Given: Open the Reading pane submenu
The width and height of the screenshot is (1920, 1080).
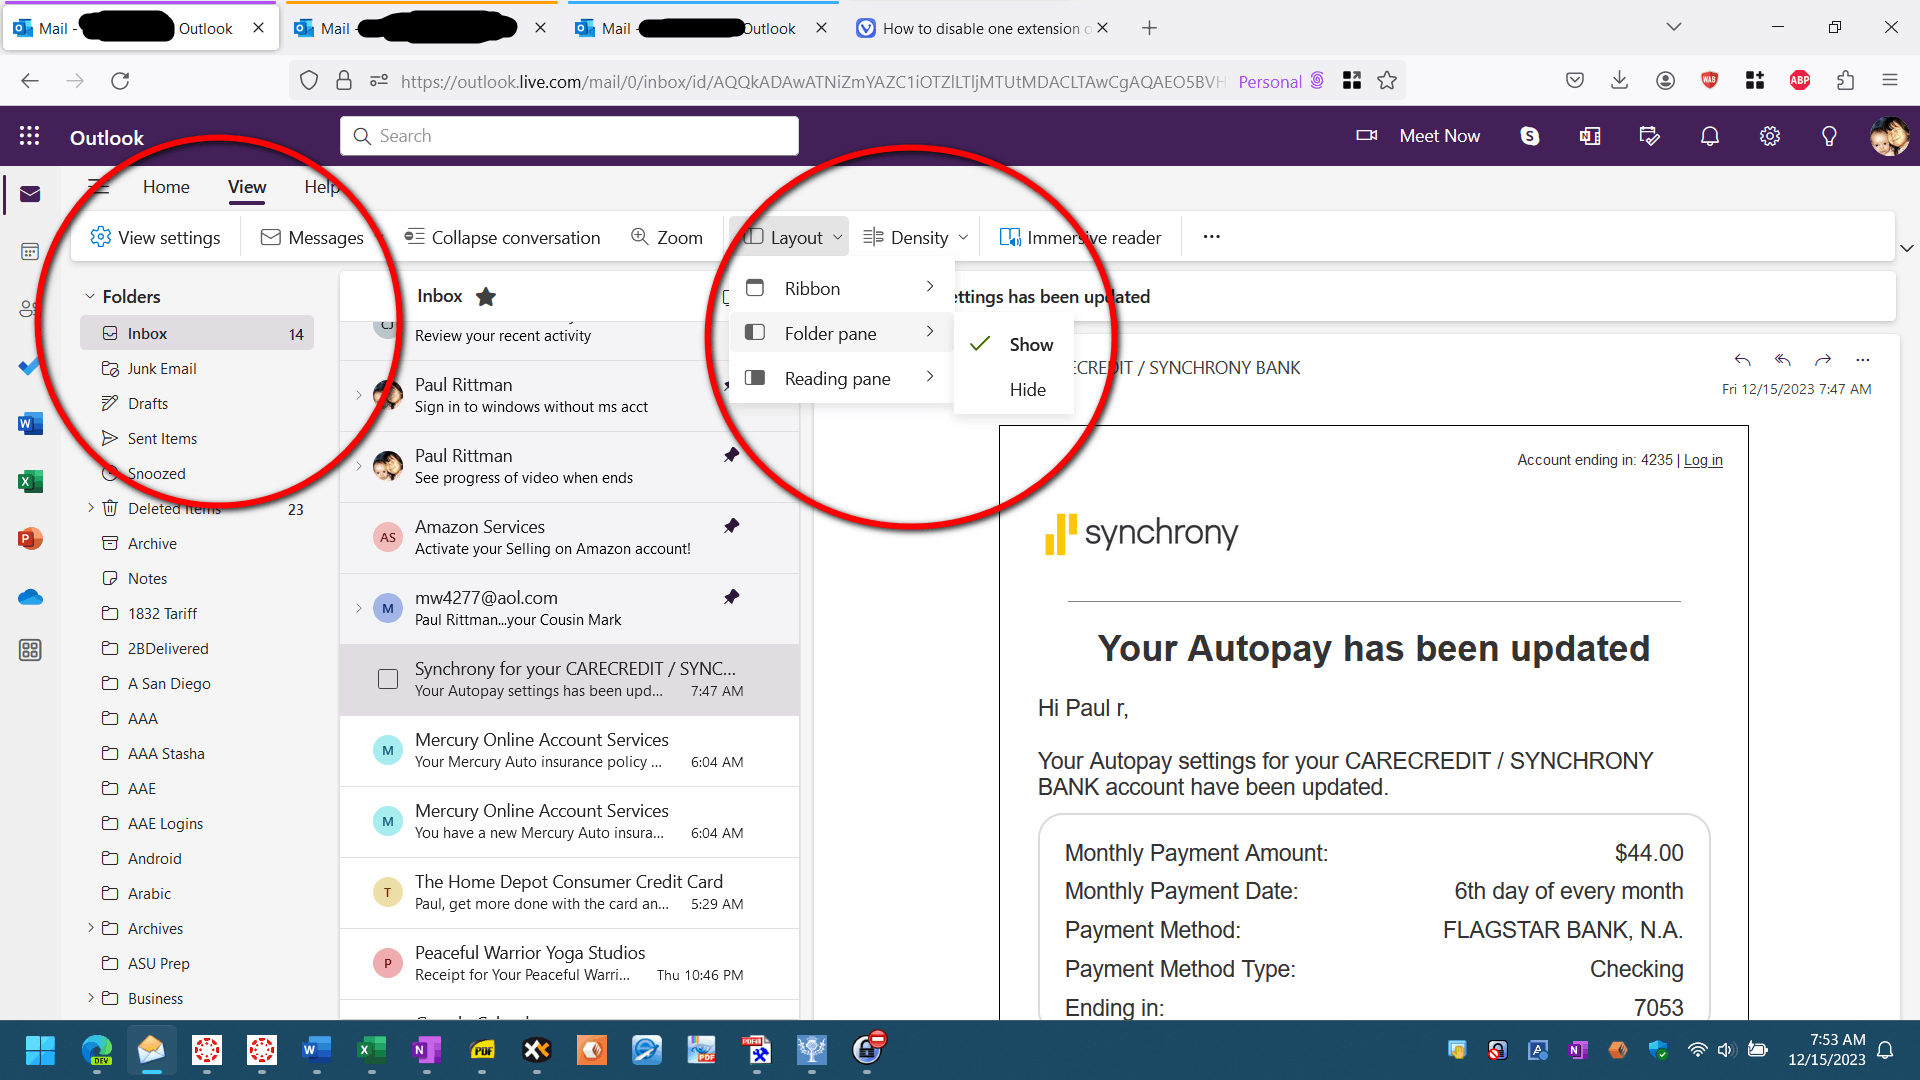Looking at the screenshot, I should pyautogui.click(x=838, y=378).
